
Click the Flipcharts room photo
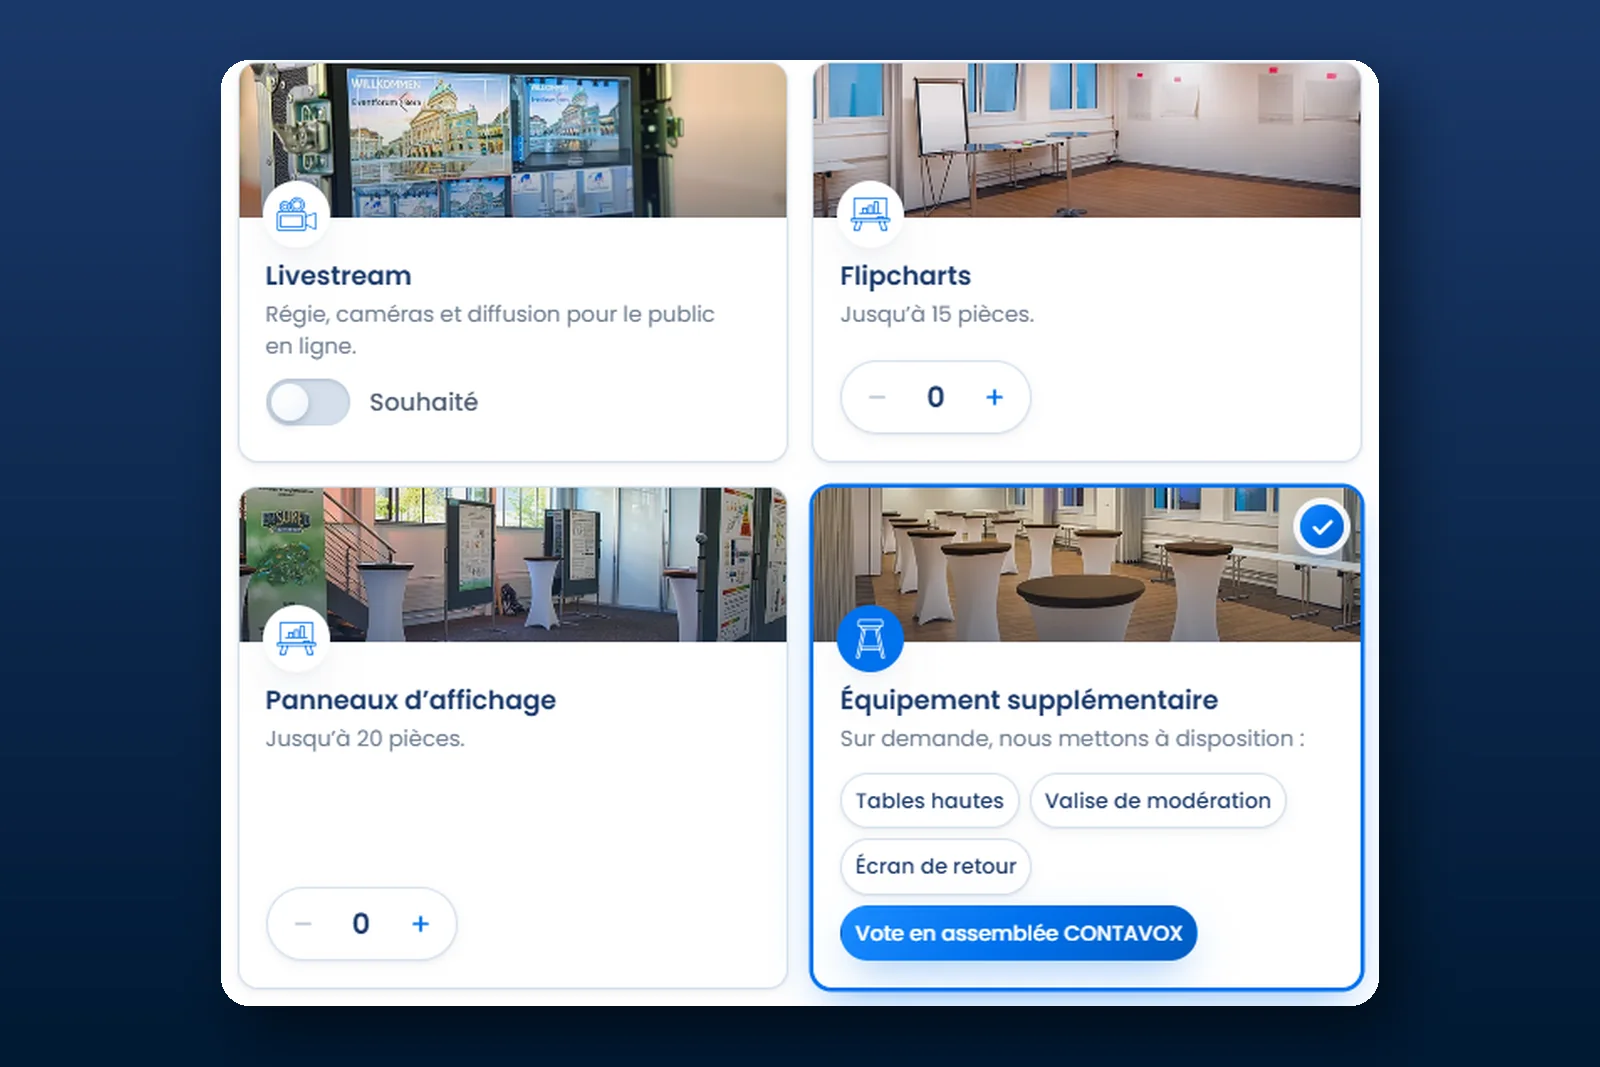[x=1087, y=140]
